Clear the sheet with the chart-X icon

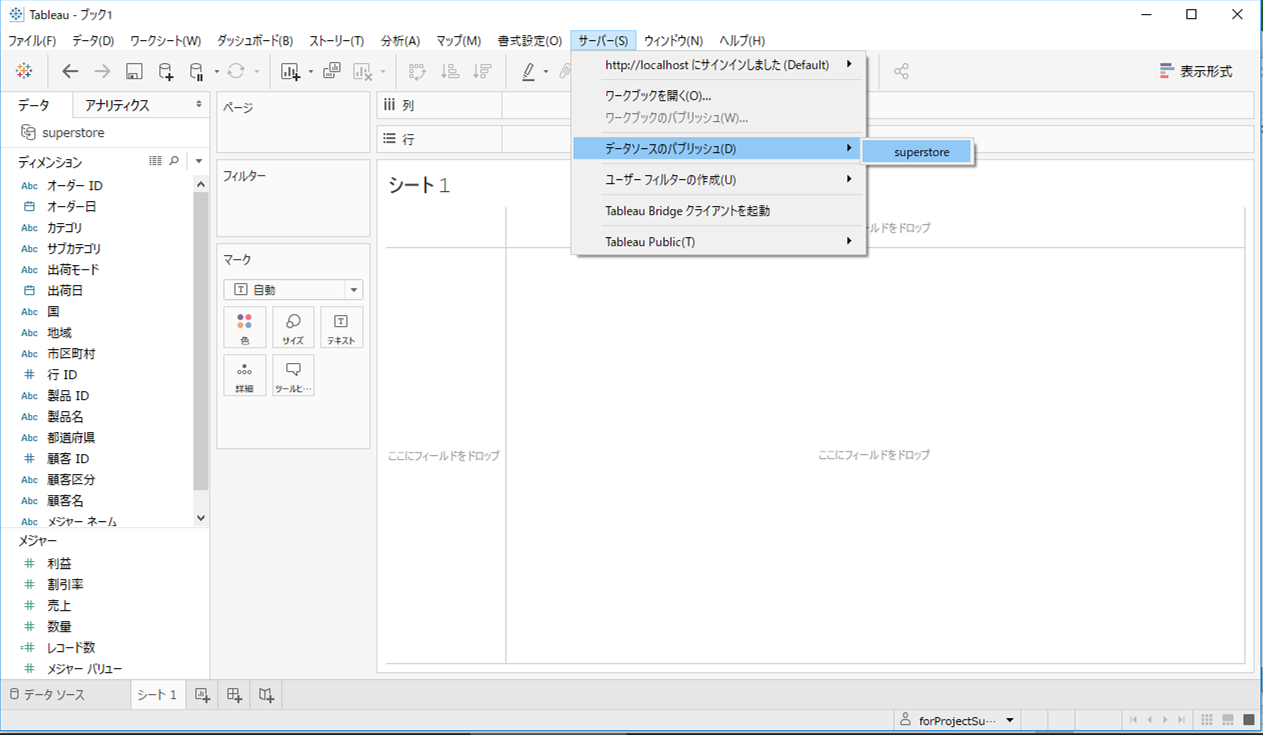click(363, 71)
